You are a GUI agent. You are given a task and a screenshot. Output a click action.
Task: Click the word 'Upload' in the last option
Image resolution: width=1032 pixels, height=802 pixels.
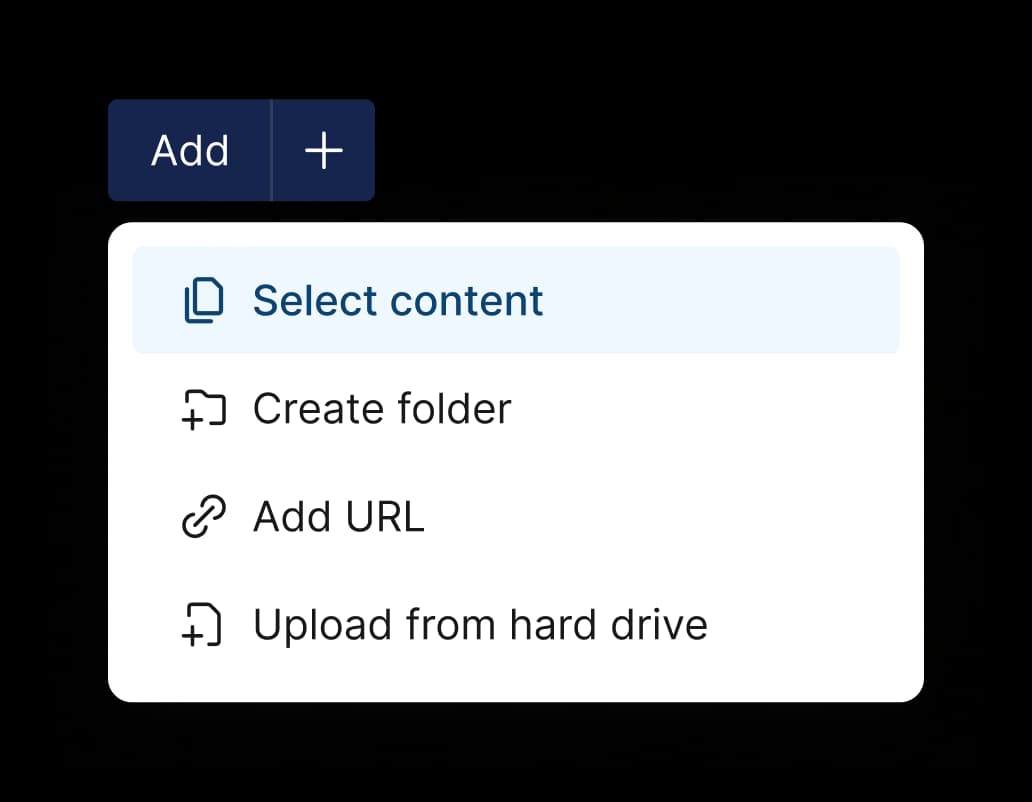click(322, 626)
